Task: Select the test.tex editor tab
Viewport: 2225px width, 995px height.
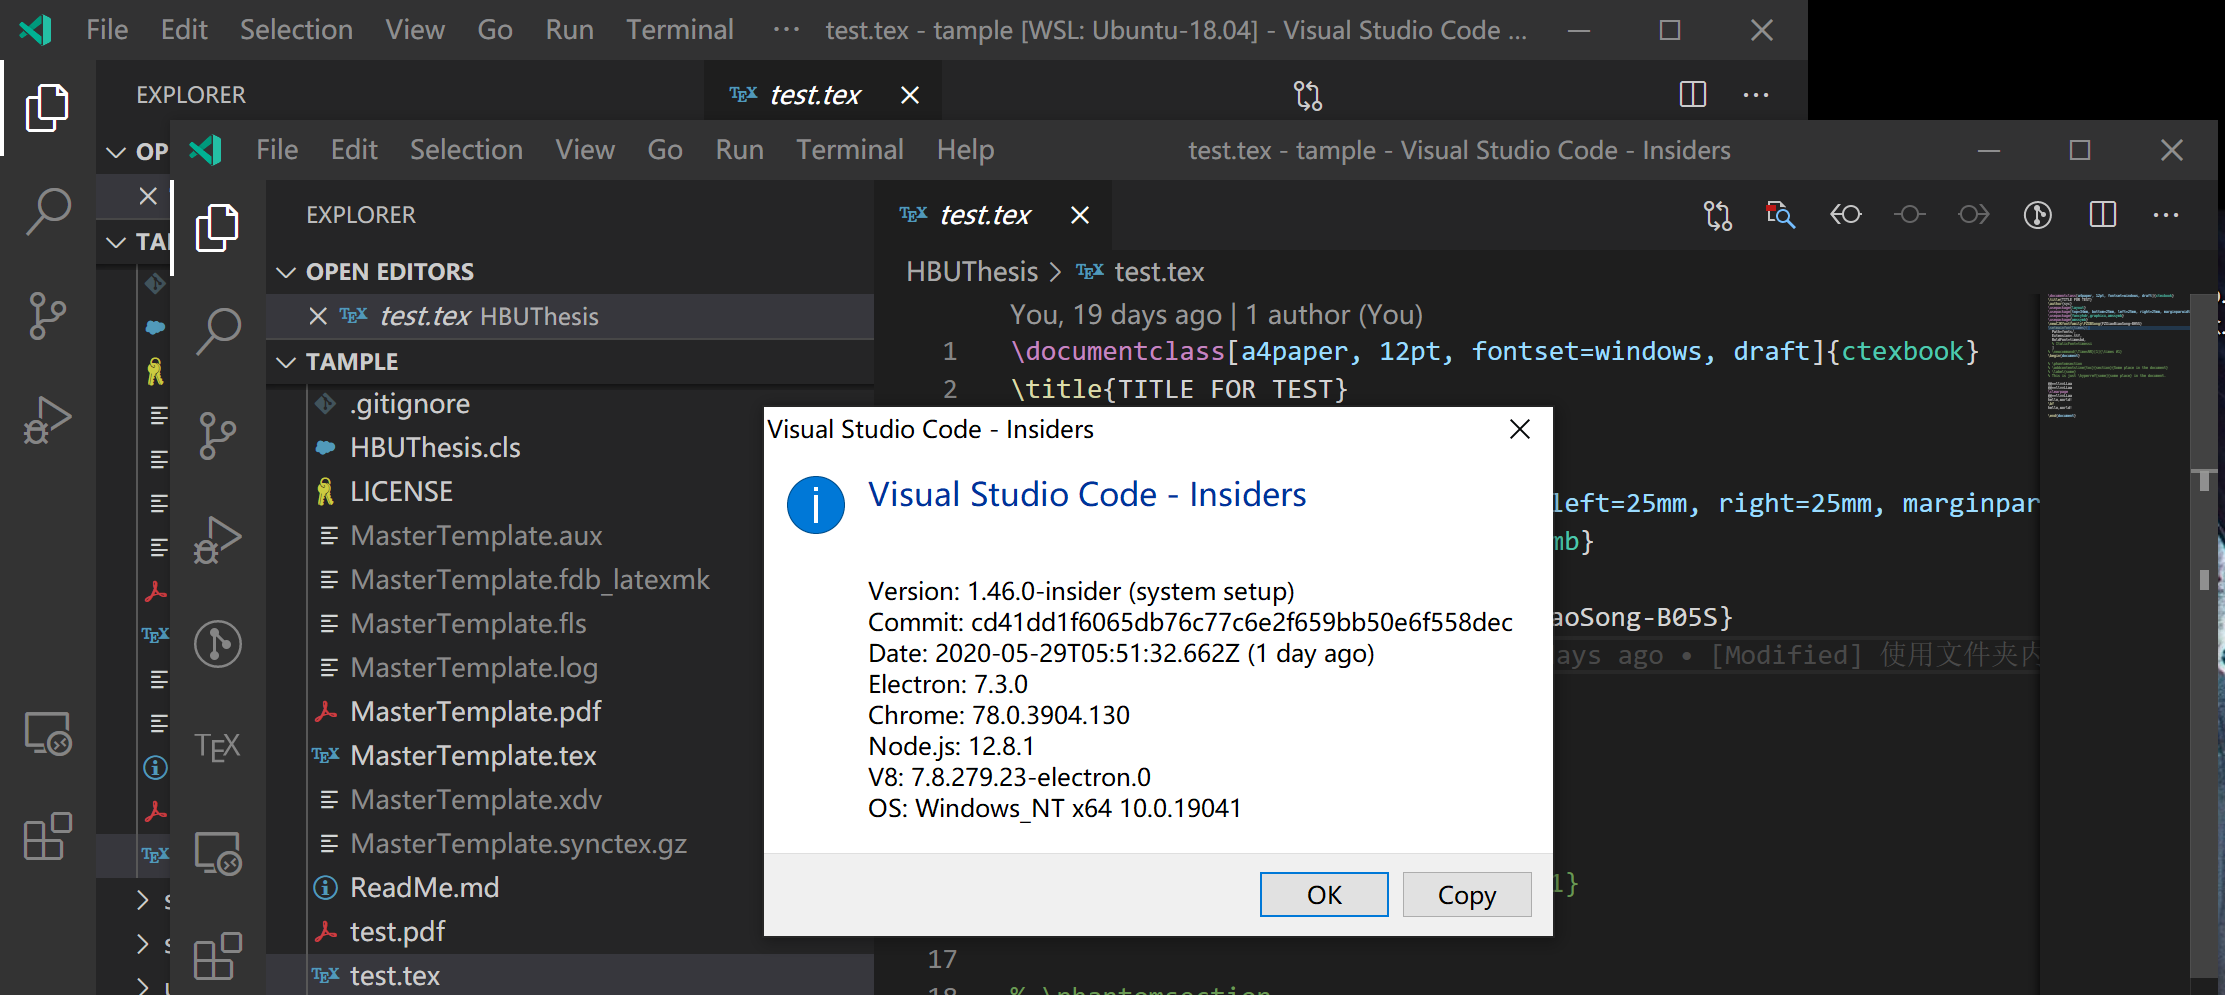Action: coord(985,214)
